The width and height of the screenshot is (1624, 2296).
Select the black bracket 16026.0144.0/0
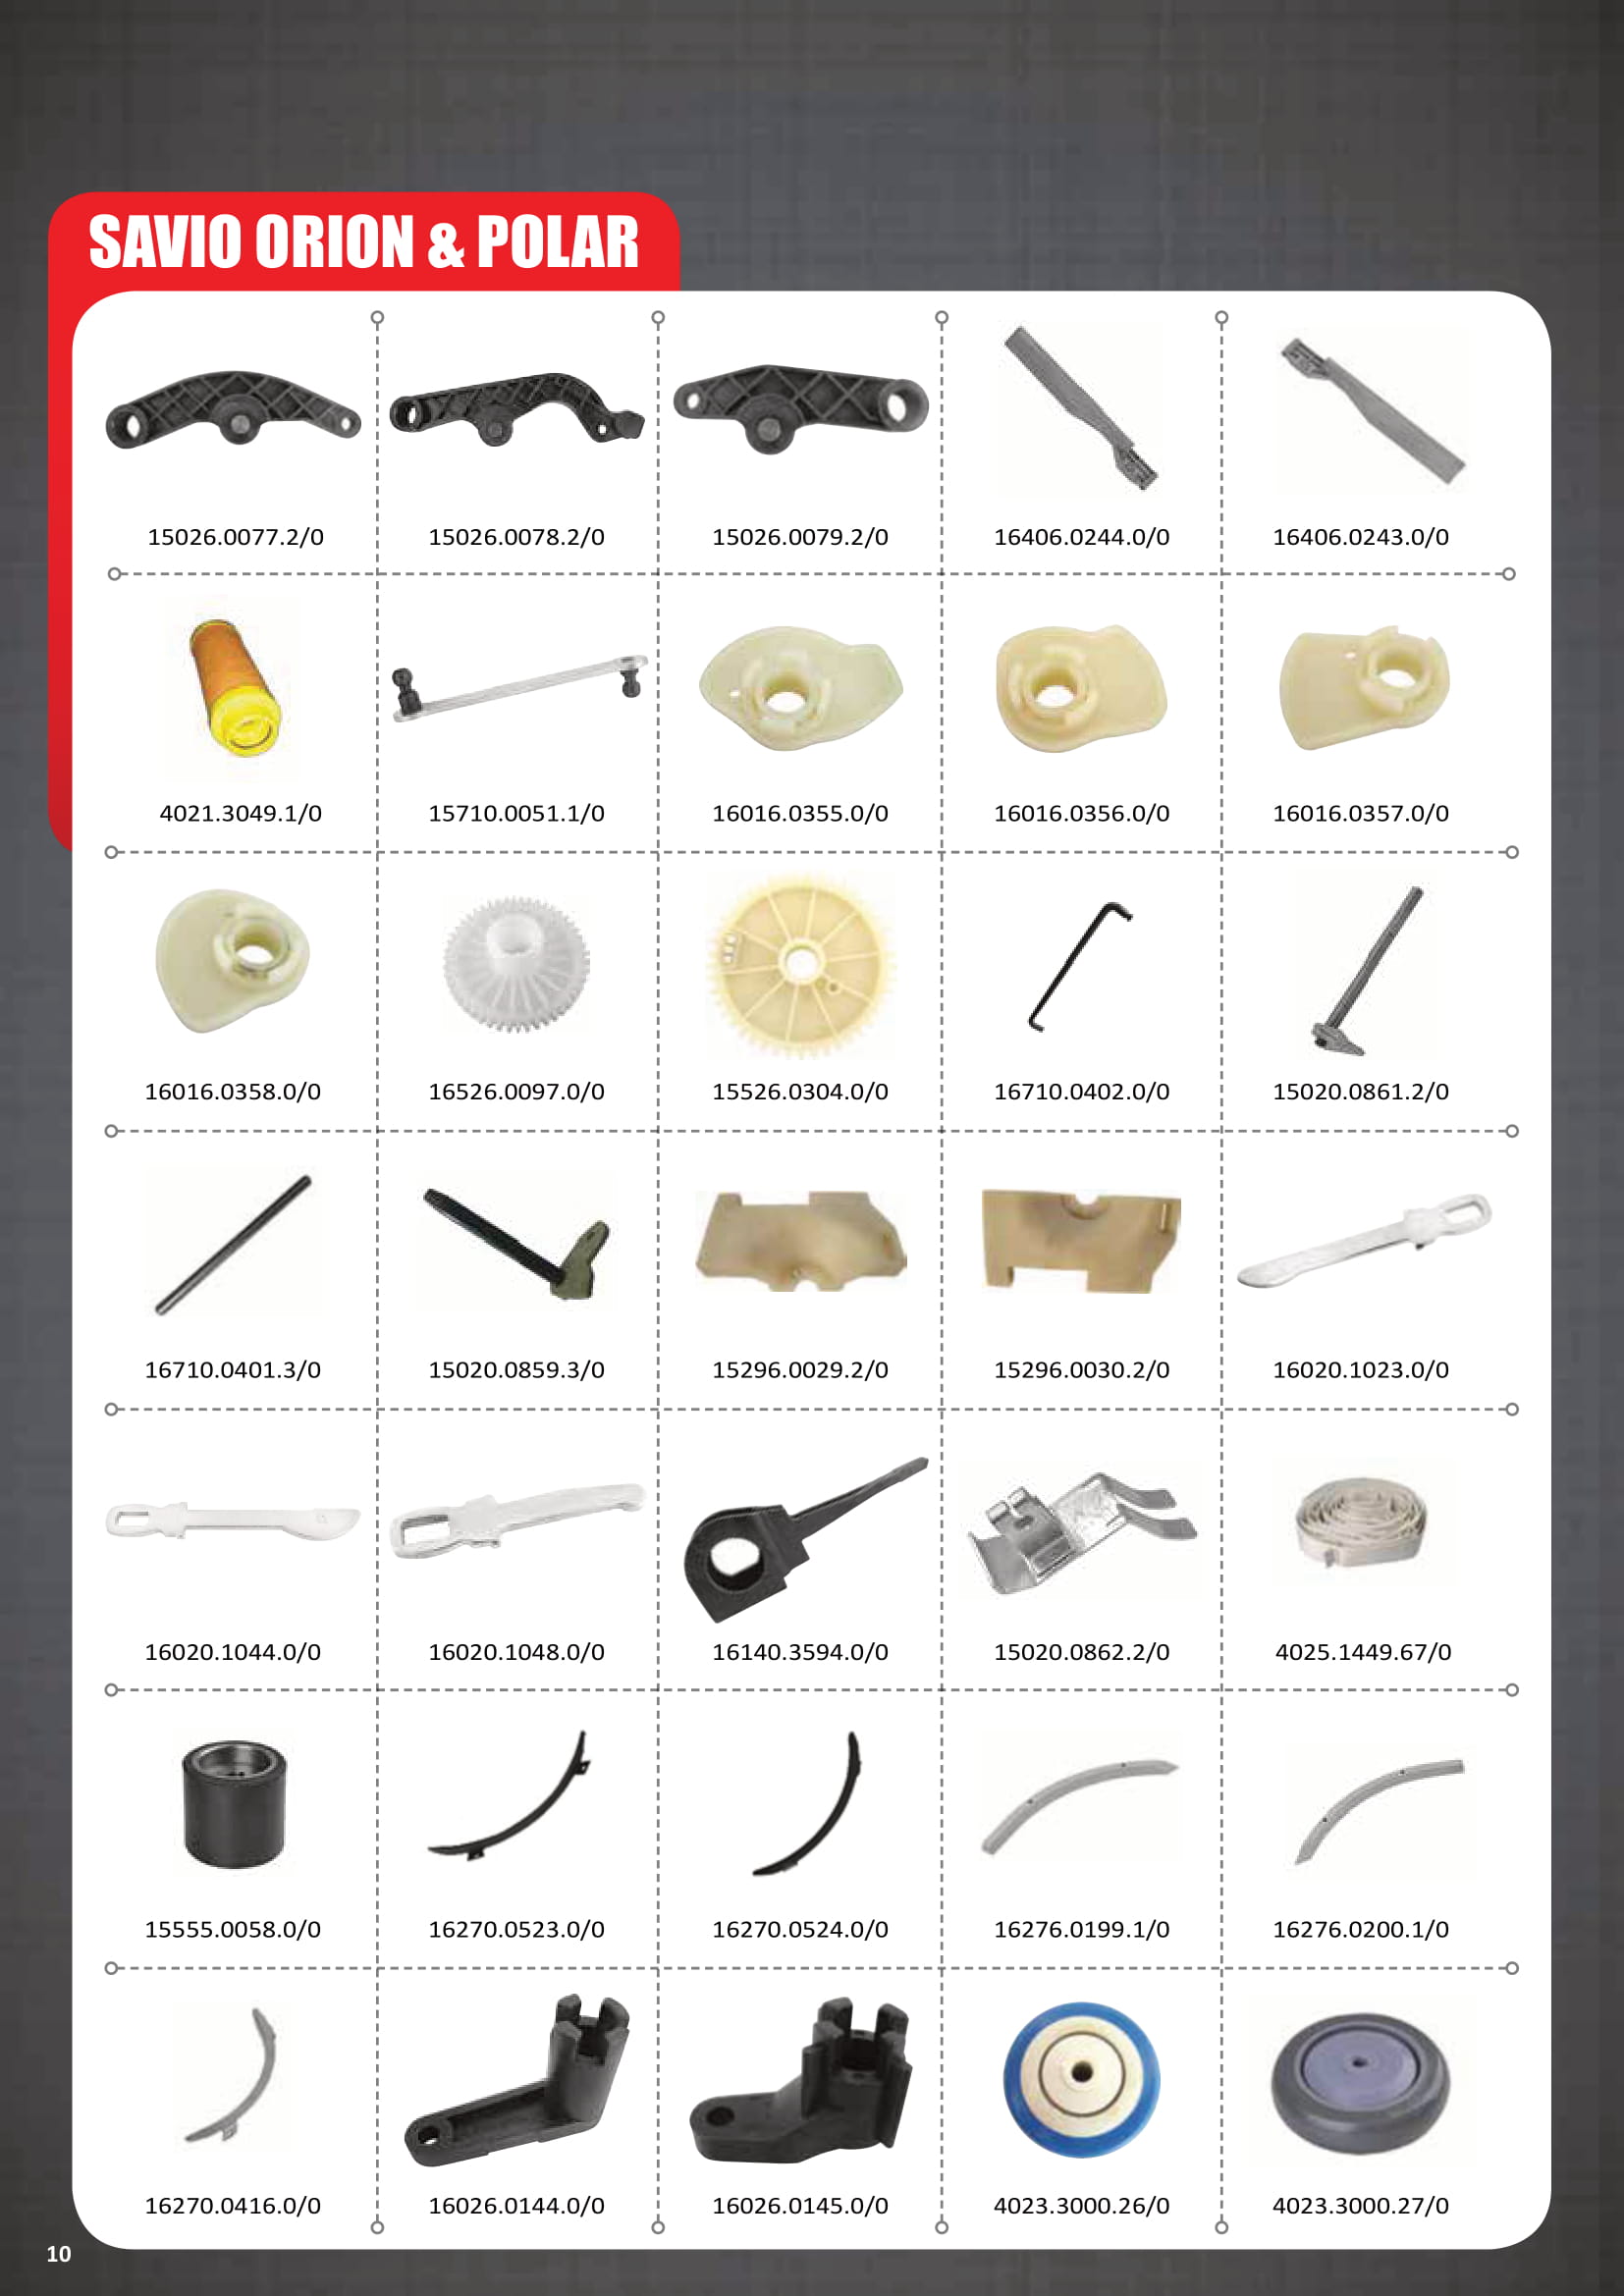[517, 2081]
